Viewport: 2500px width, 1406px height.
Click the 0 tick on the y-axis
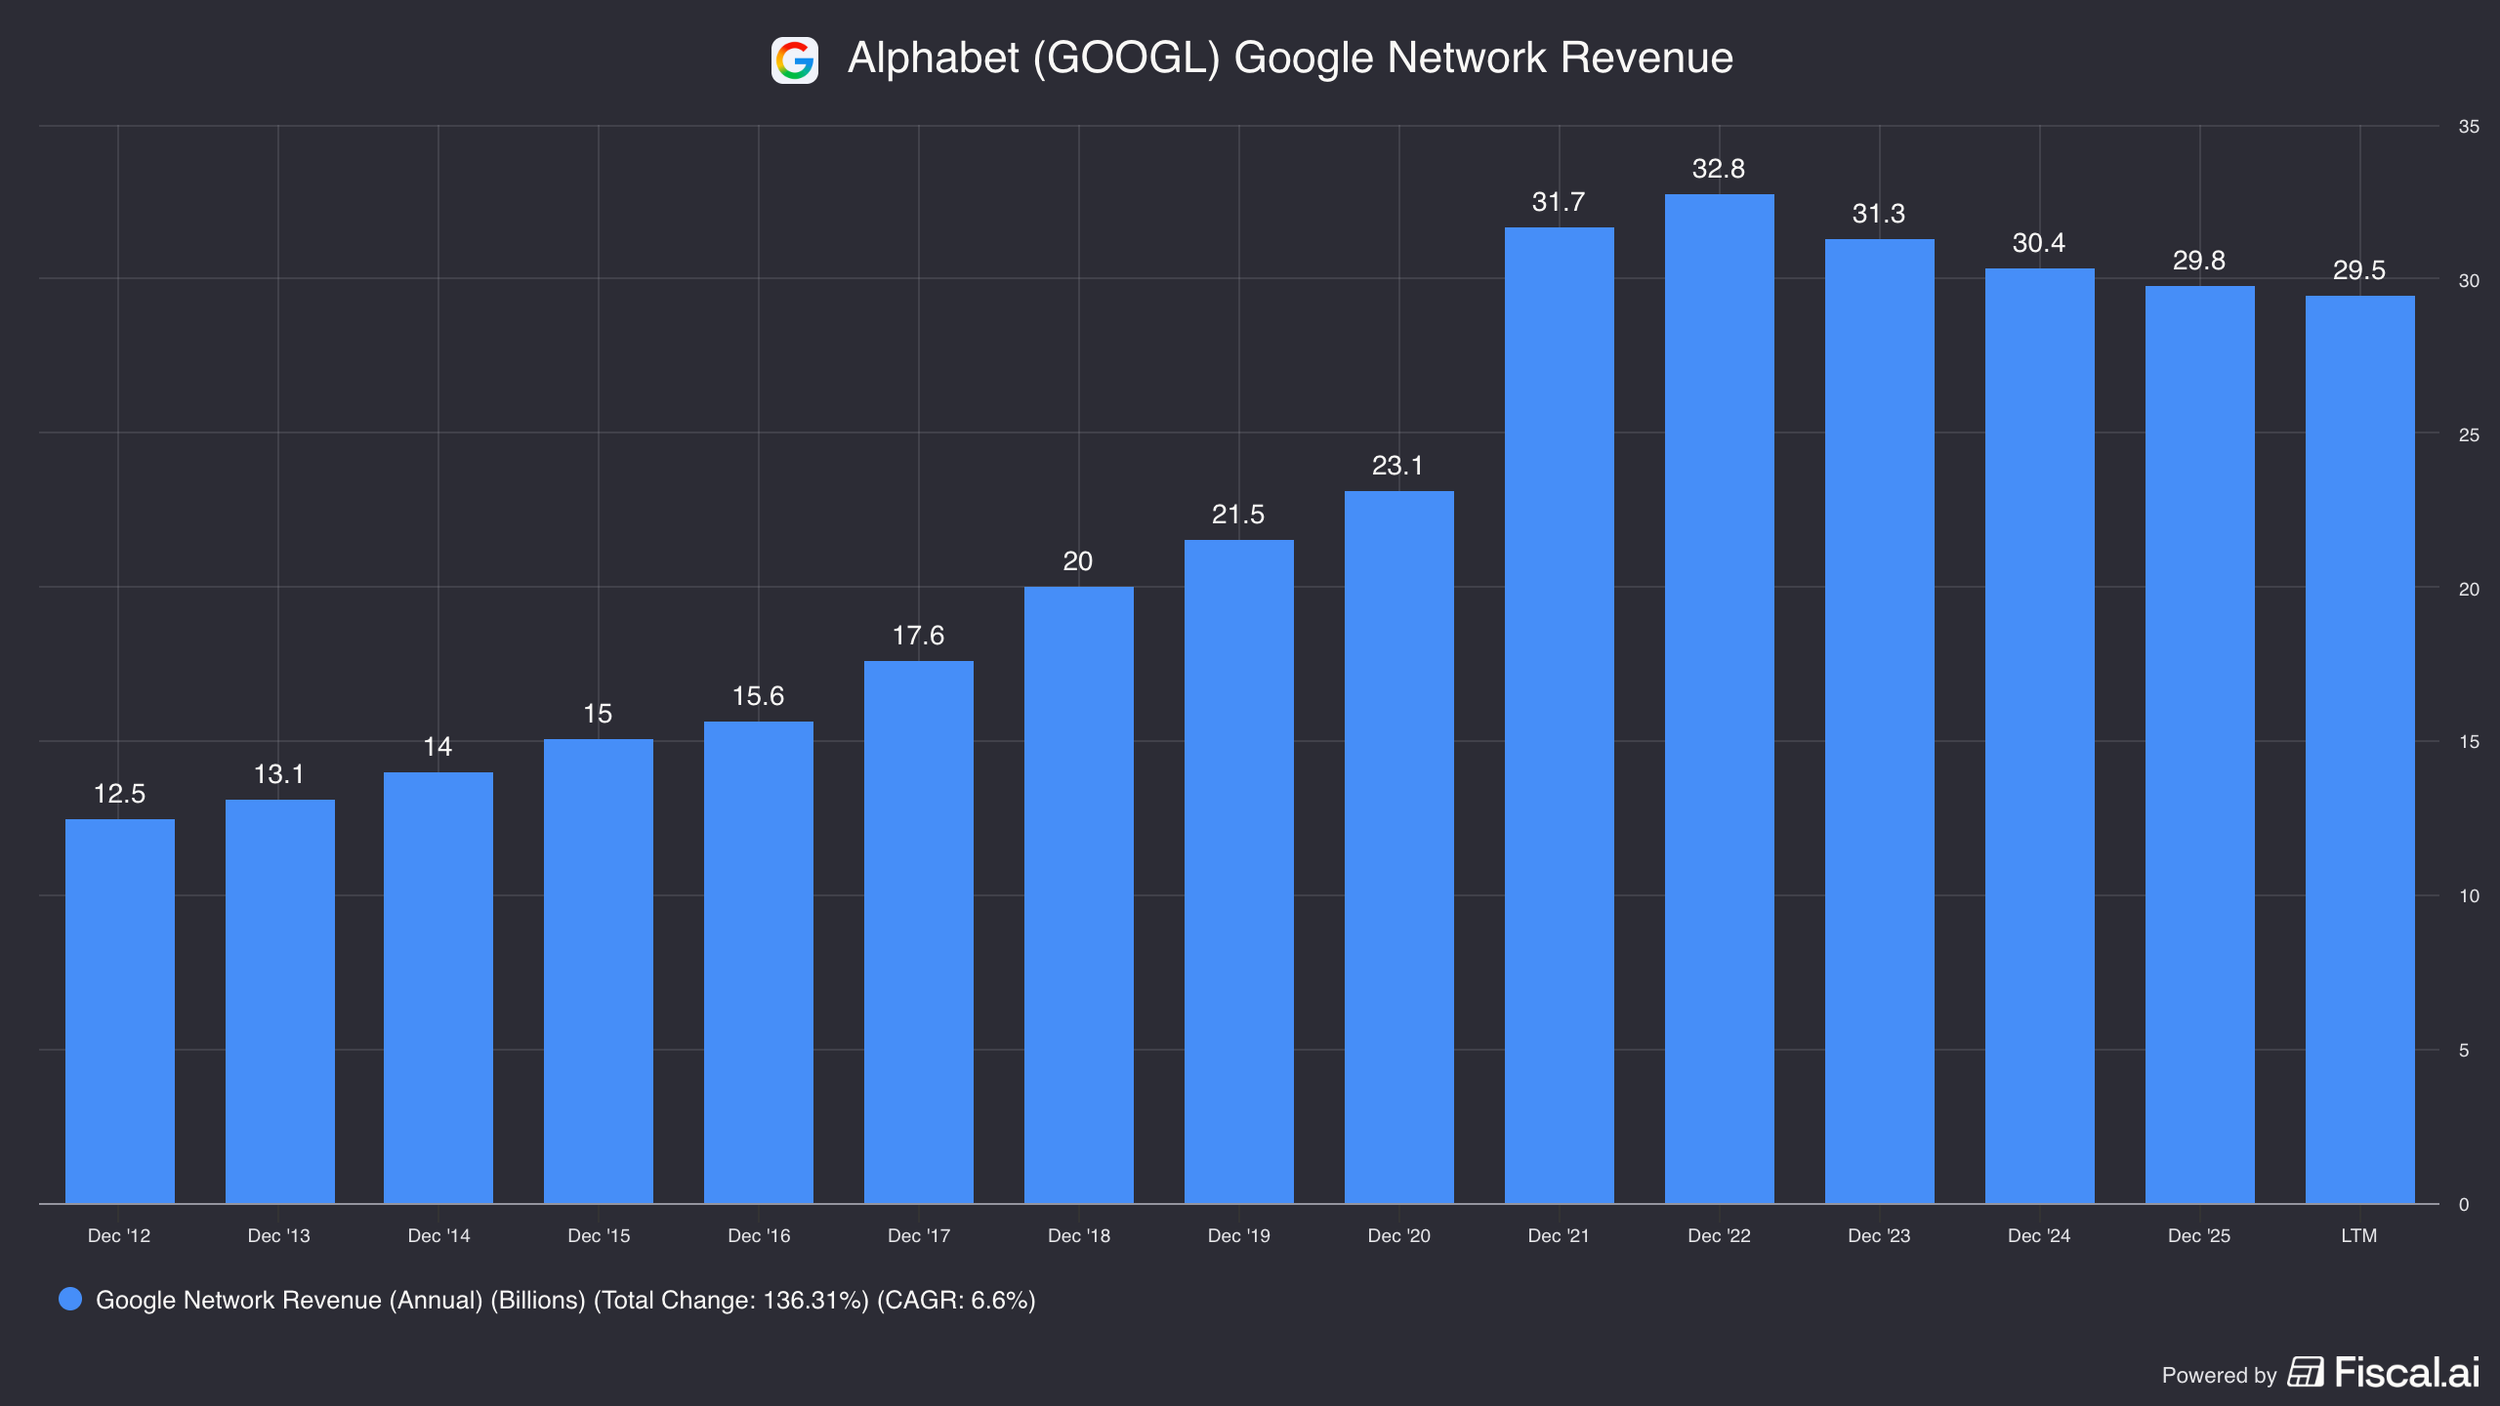pyautogui.click(x=2464, y=1205)
